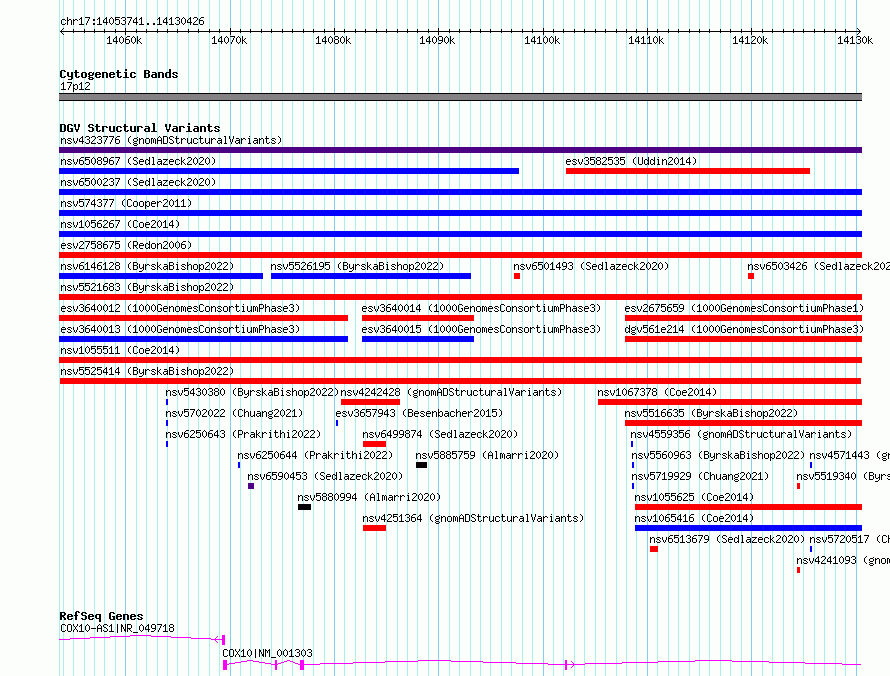890x676 pixels.
Task: Open the esv2758675 Redon2006 variant label
Action: coord(126,245)
